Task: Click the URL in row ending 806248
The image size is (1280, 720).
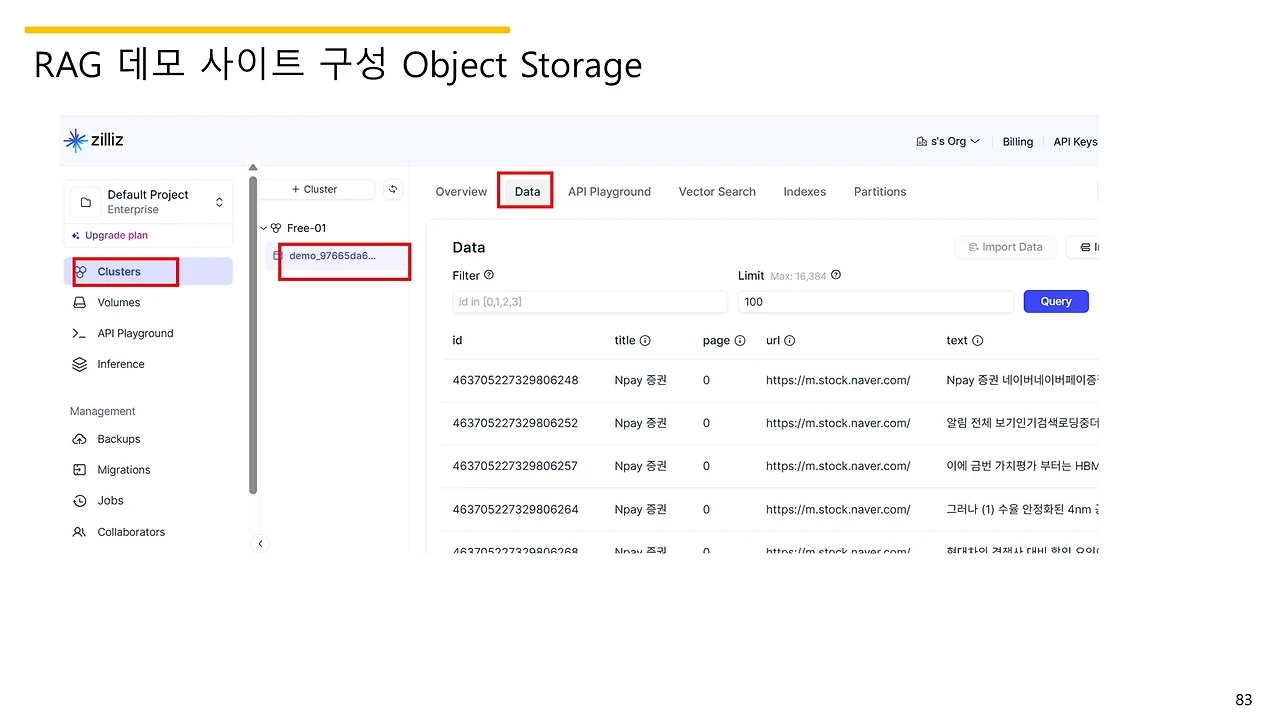Action: click(x=838, y=381)
